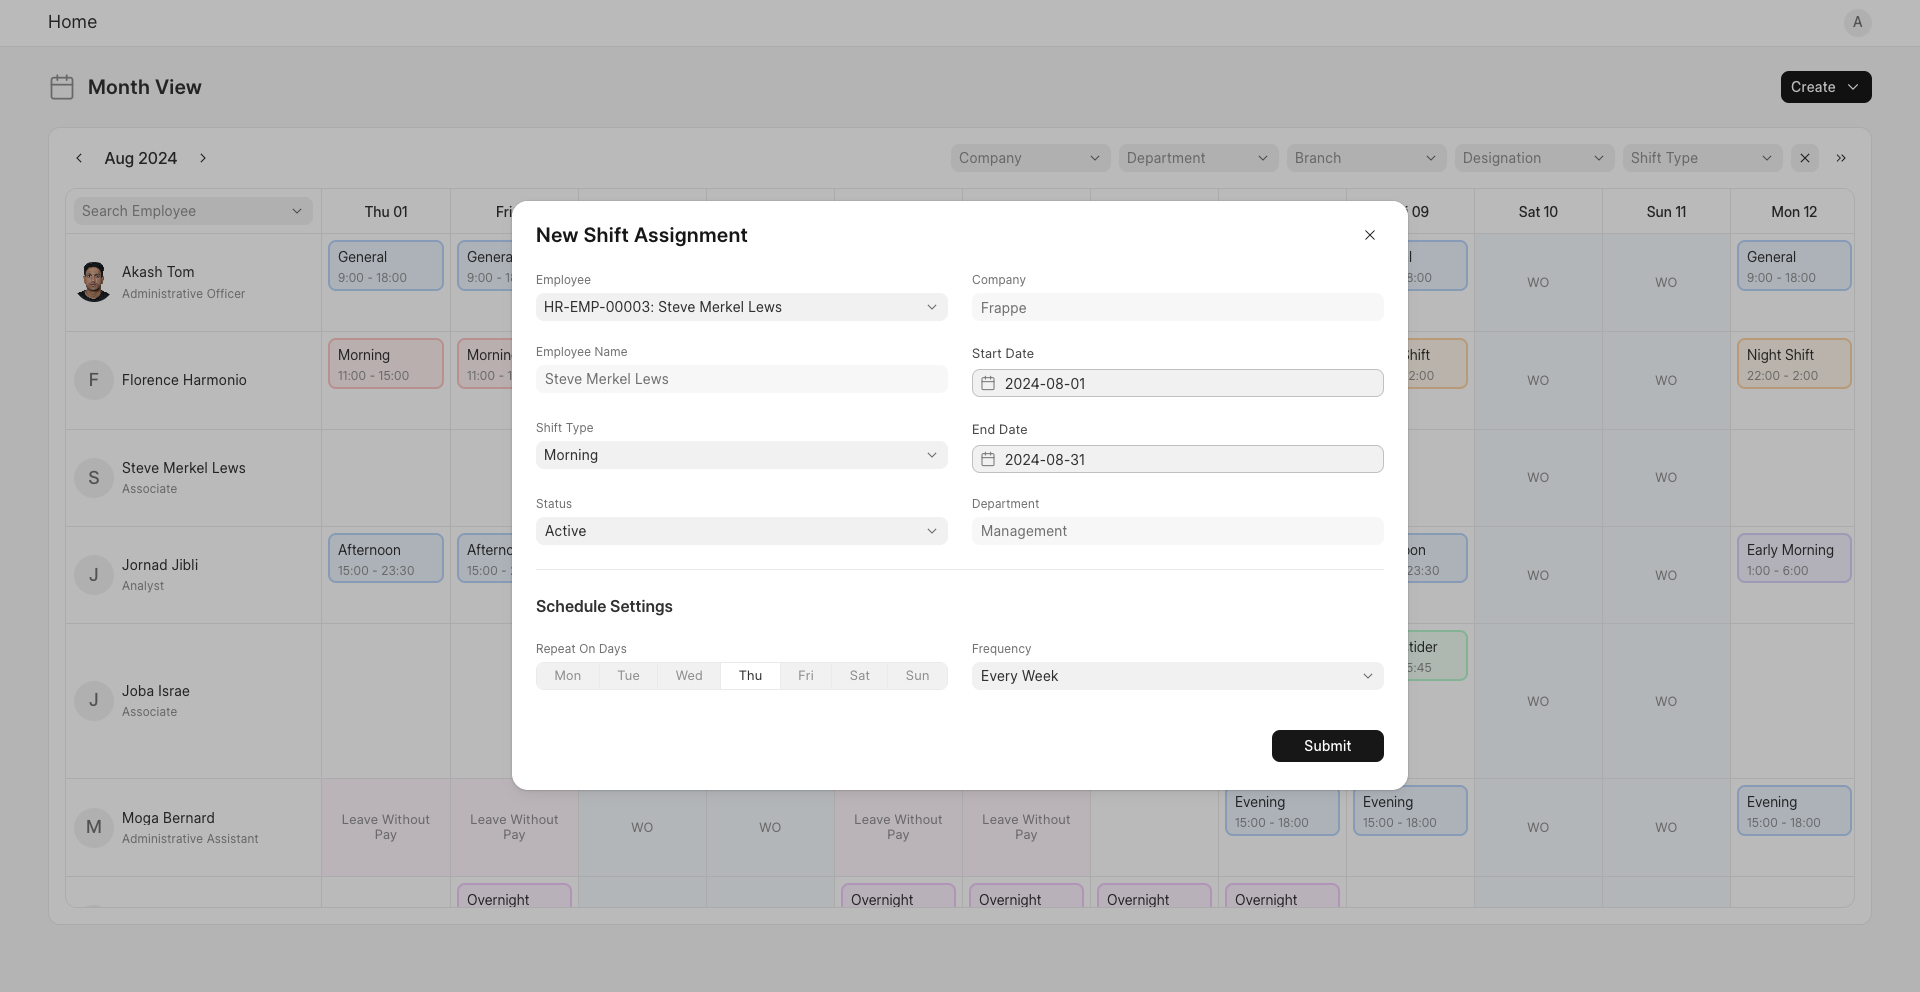Go to Home in top bar
The width and height of the screenshot is (1920, 992).
coord(72,22)
